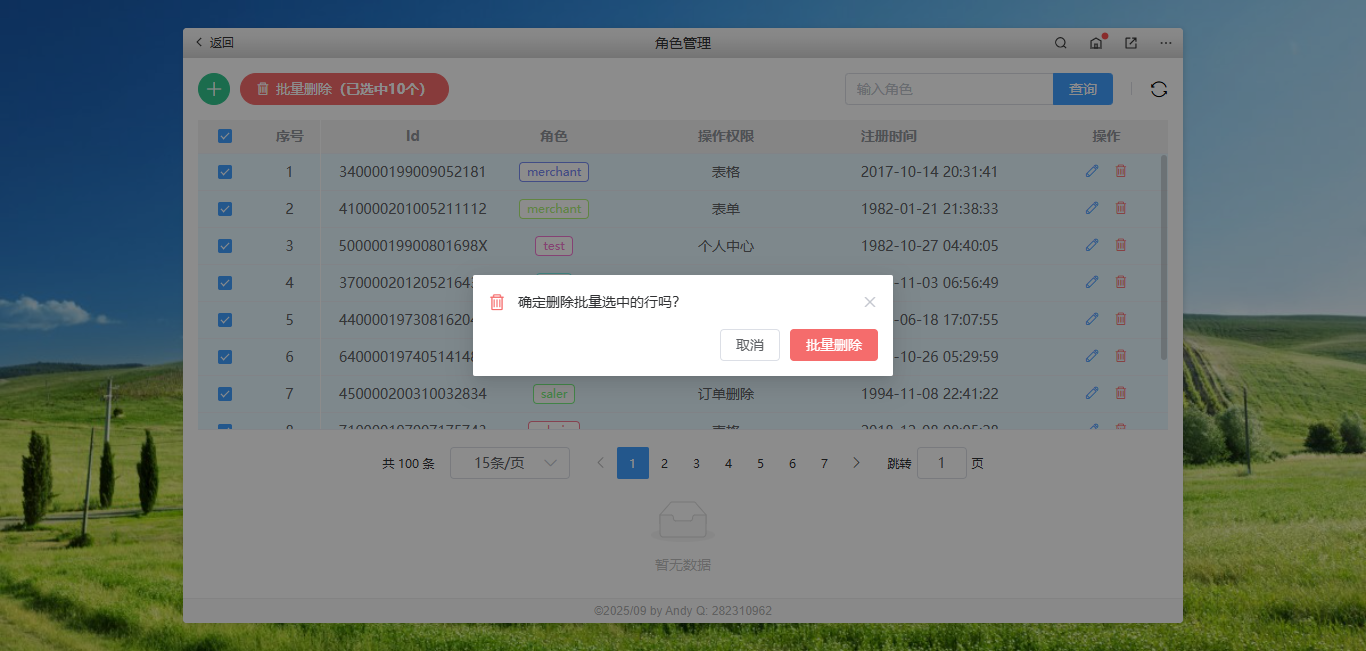Refresh the role table
This screenshot has width=1366, height=651.
(1159, 89)
